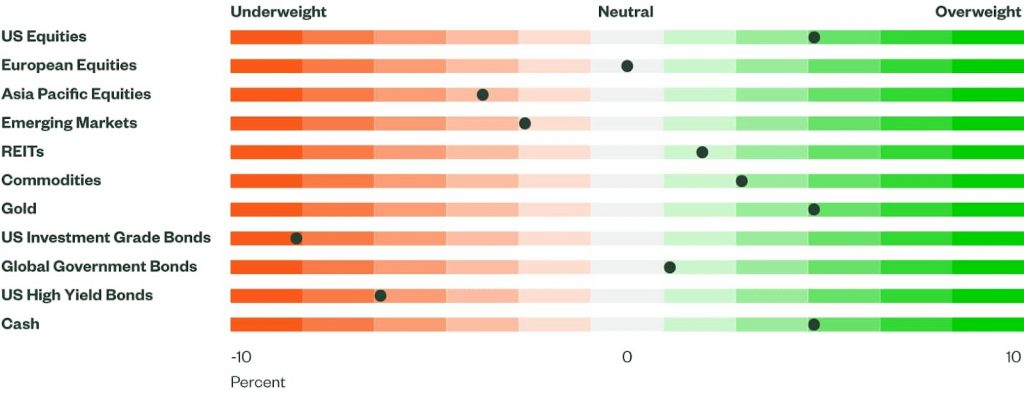Click the darkest green swatch in Cash row
Image resolution: width=1024 pixels, height=393 pixels.
tap(987, 324)
